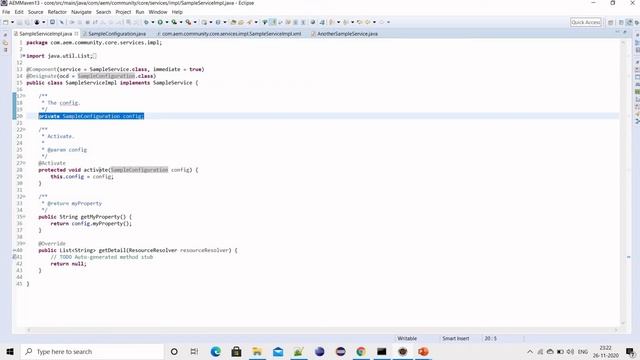
Task: Select the Java perspective icon
Action: click(629, 22)
